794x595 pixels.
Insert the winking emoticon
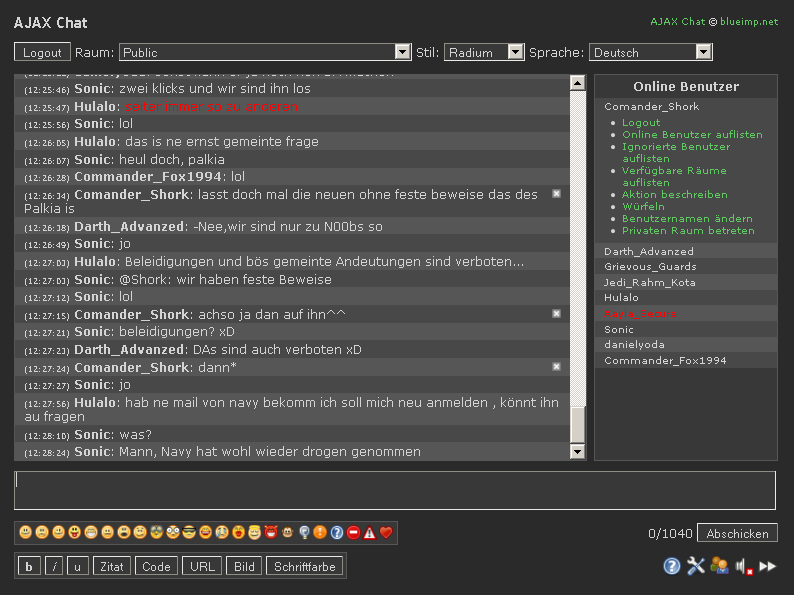58,532
